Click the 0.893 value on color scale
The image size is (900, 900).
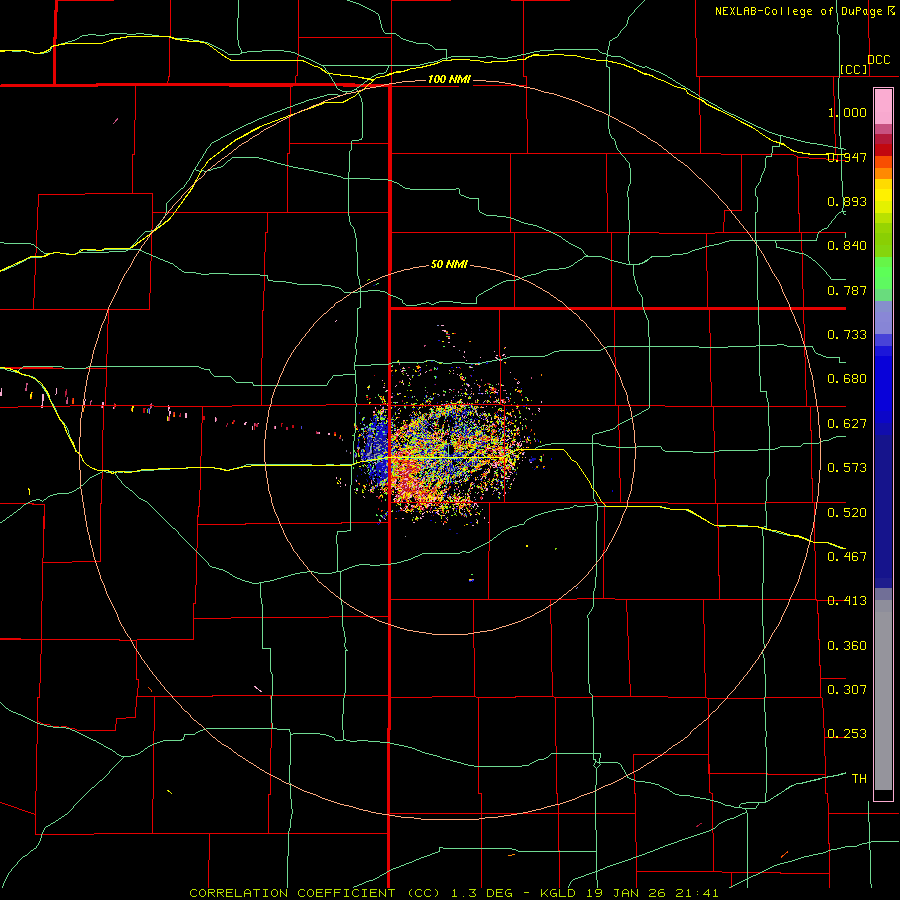coord(847,201)
